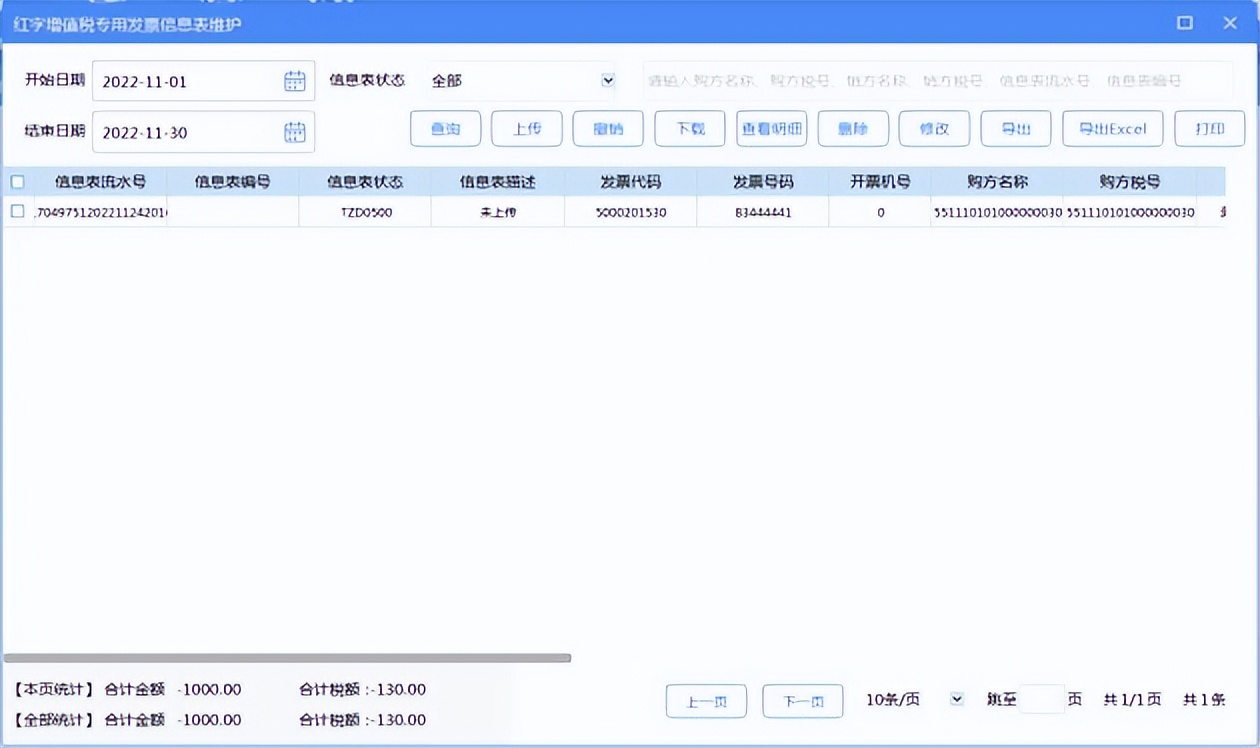Open 查看明细 to view invoice details
The width and height of the screenshot is (1260, 748).
point(772,128)
